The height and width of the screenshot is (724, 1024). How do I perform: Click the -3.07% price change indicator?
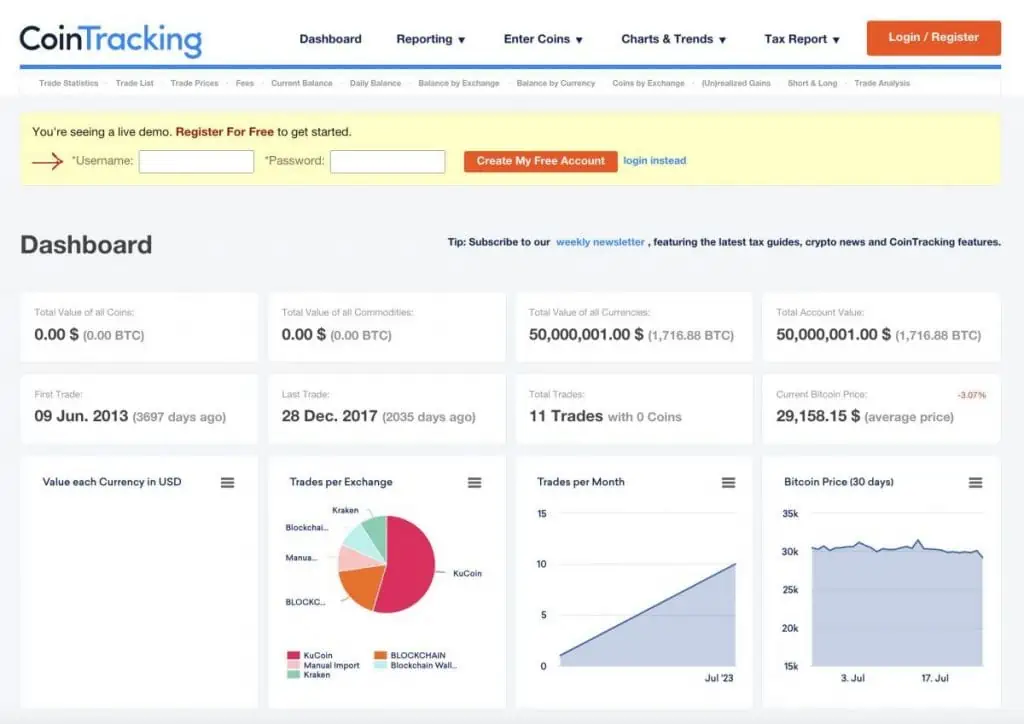pyautogui.click(x=971, y=395)
